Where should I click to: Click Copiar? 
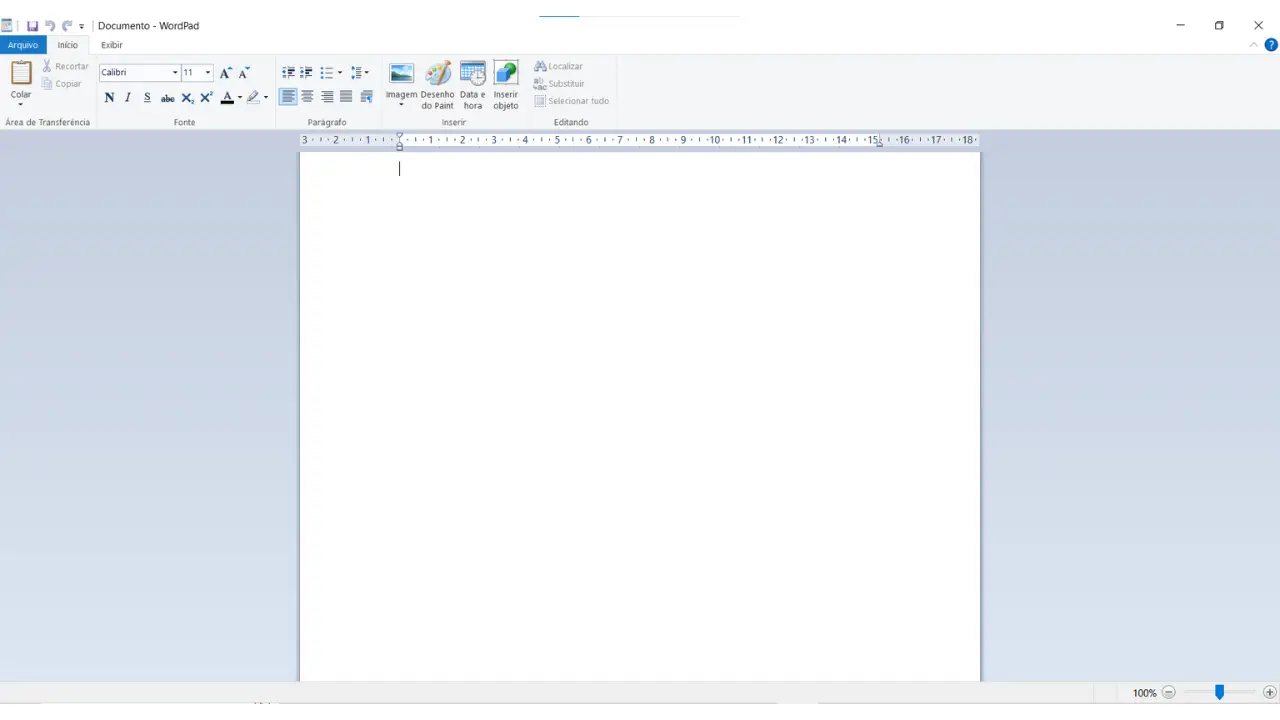pyautogui.click(x=62, y=84)
